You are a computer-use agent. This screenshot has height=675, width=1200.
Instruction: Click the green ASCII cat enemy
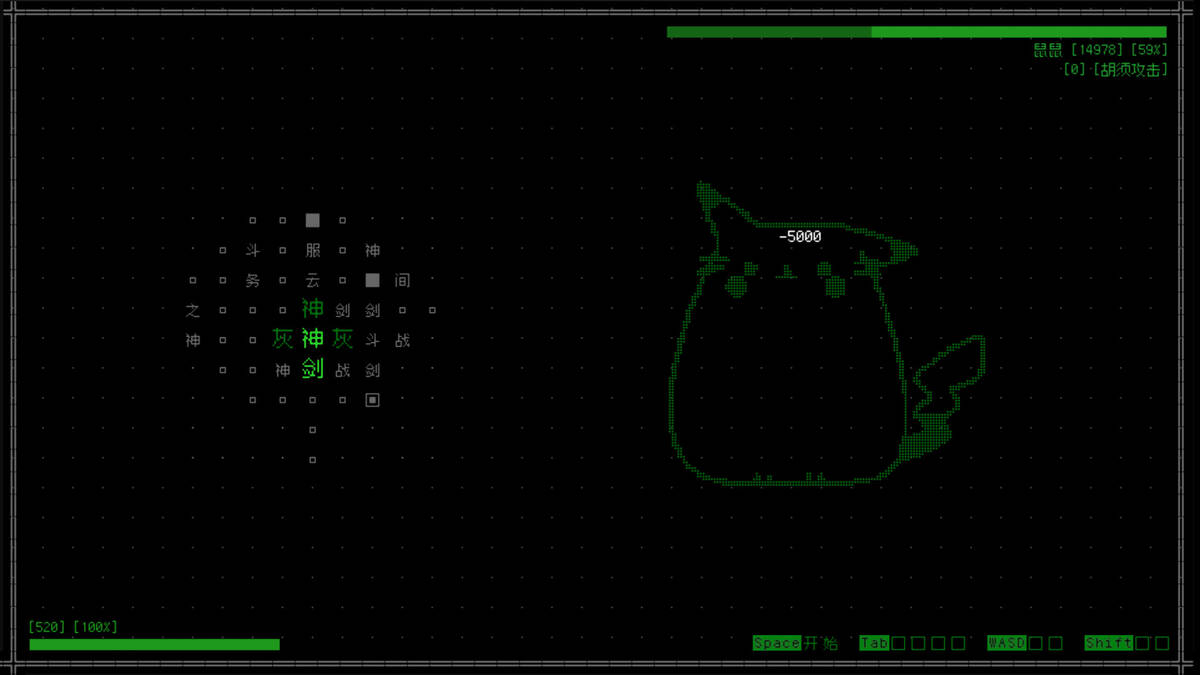coord(826,334)
